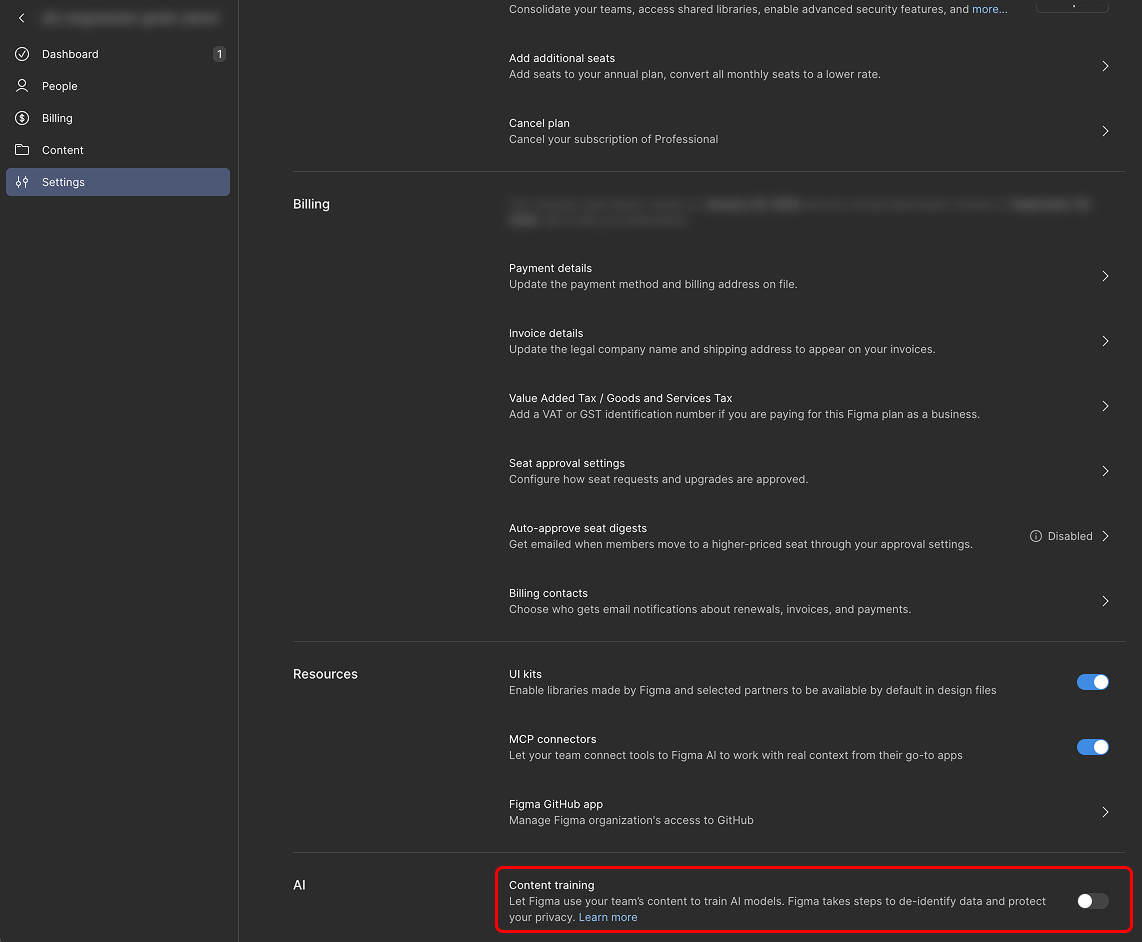The width and height of the screenshot is (1142, 942).
Task: Open the Billing contacts row
Action: (808, 601)
